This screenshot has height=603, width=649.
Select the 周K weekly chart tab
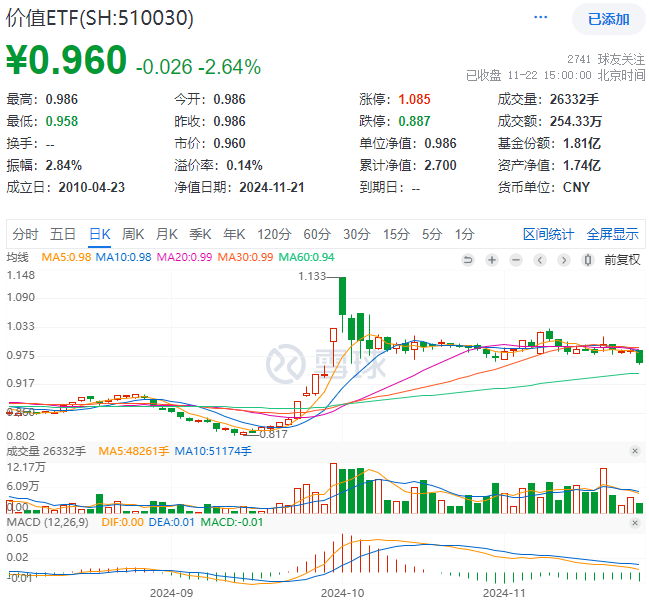(x=133, y=234)
